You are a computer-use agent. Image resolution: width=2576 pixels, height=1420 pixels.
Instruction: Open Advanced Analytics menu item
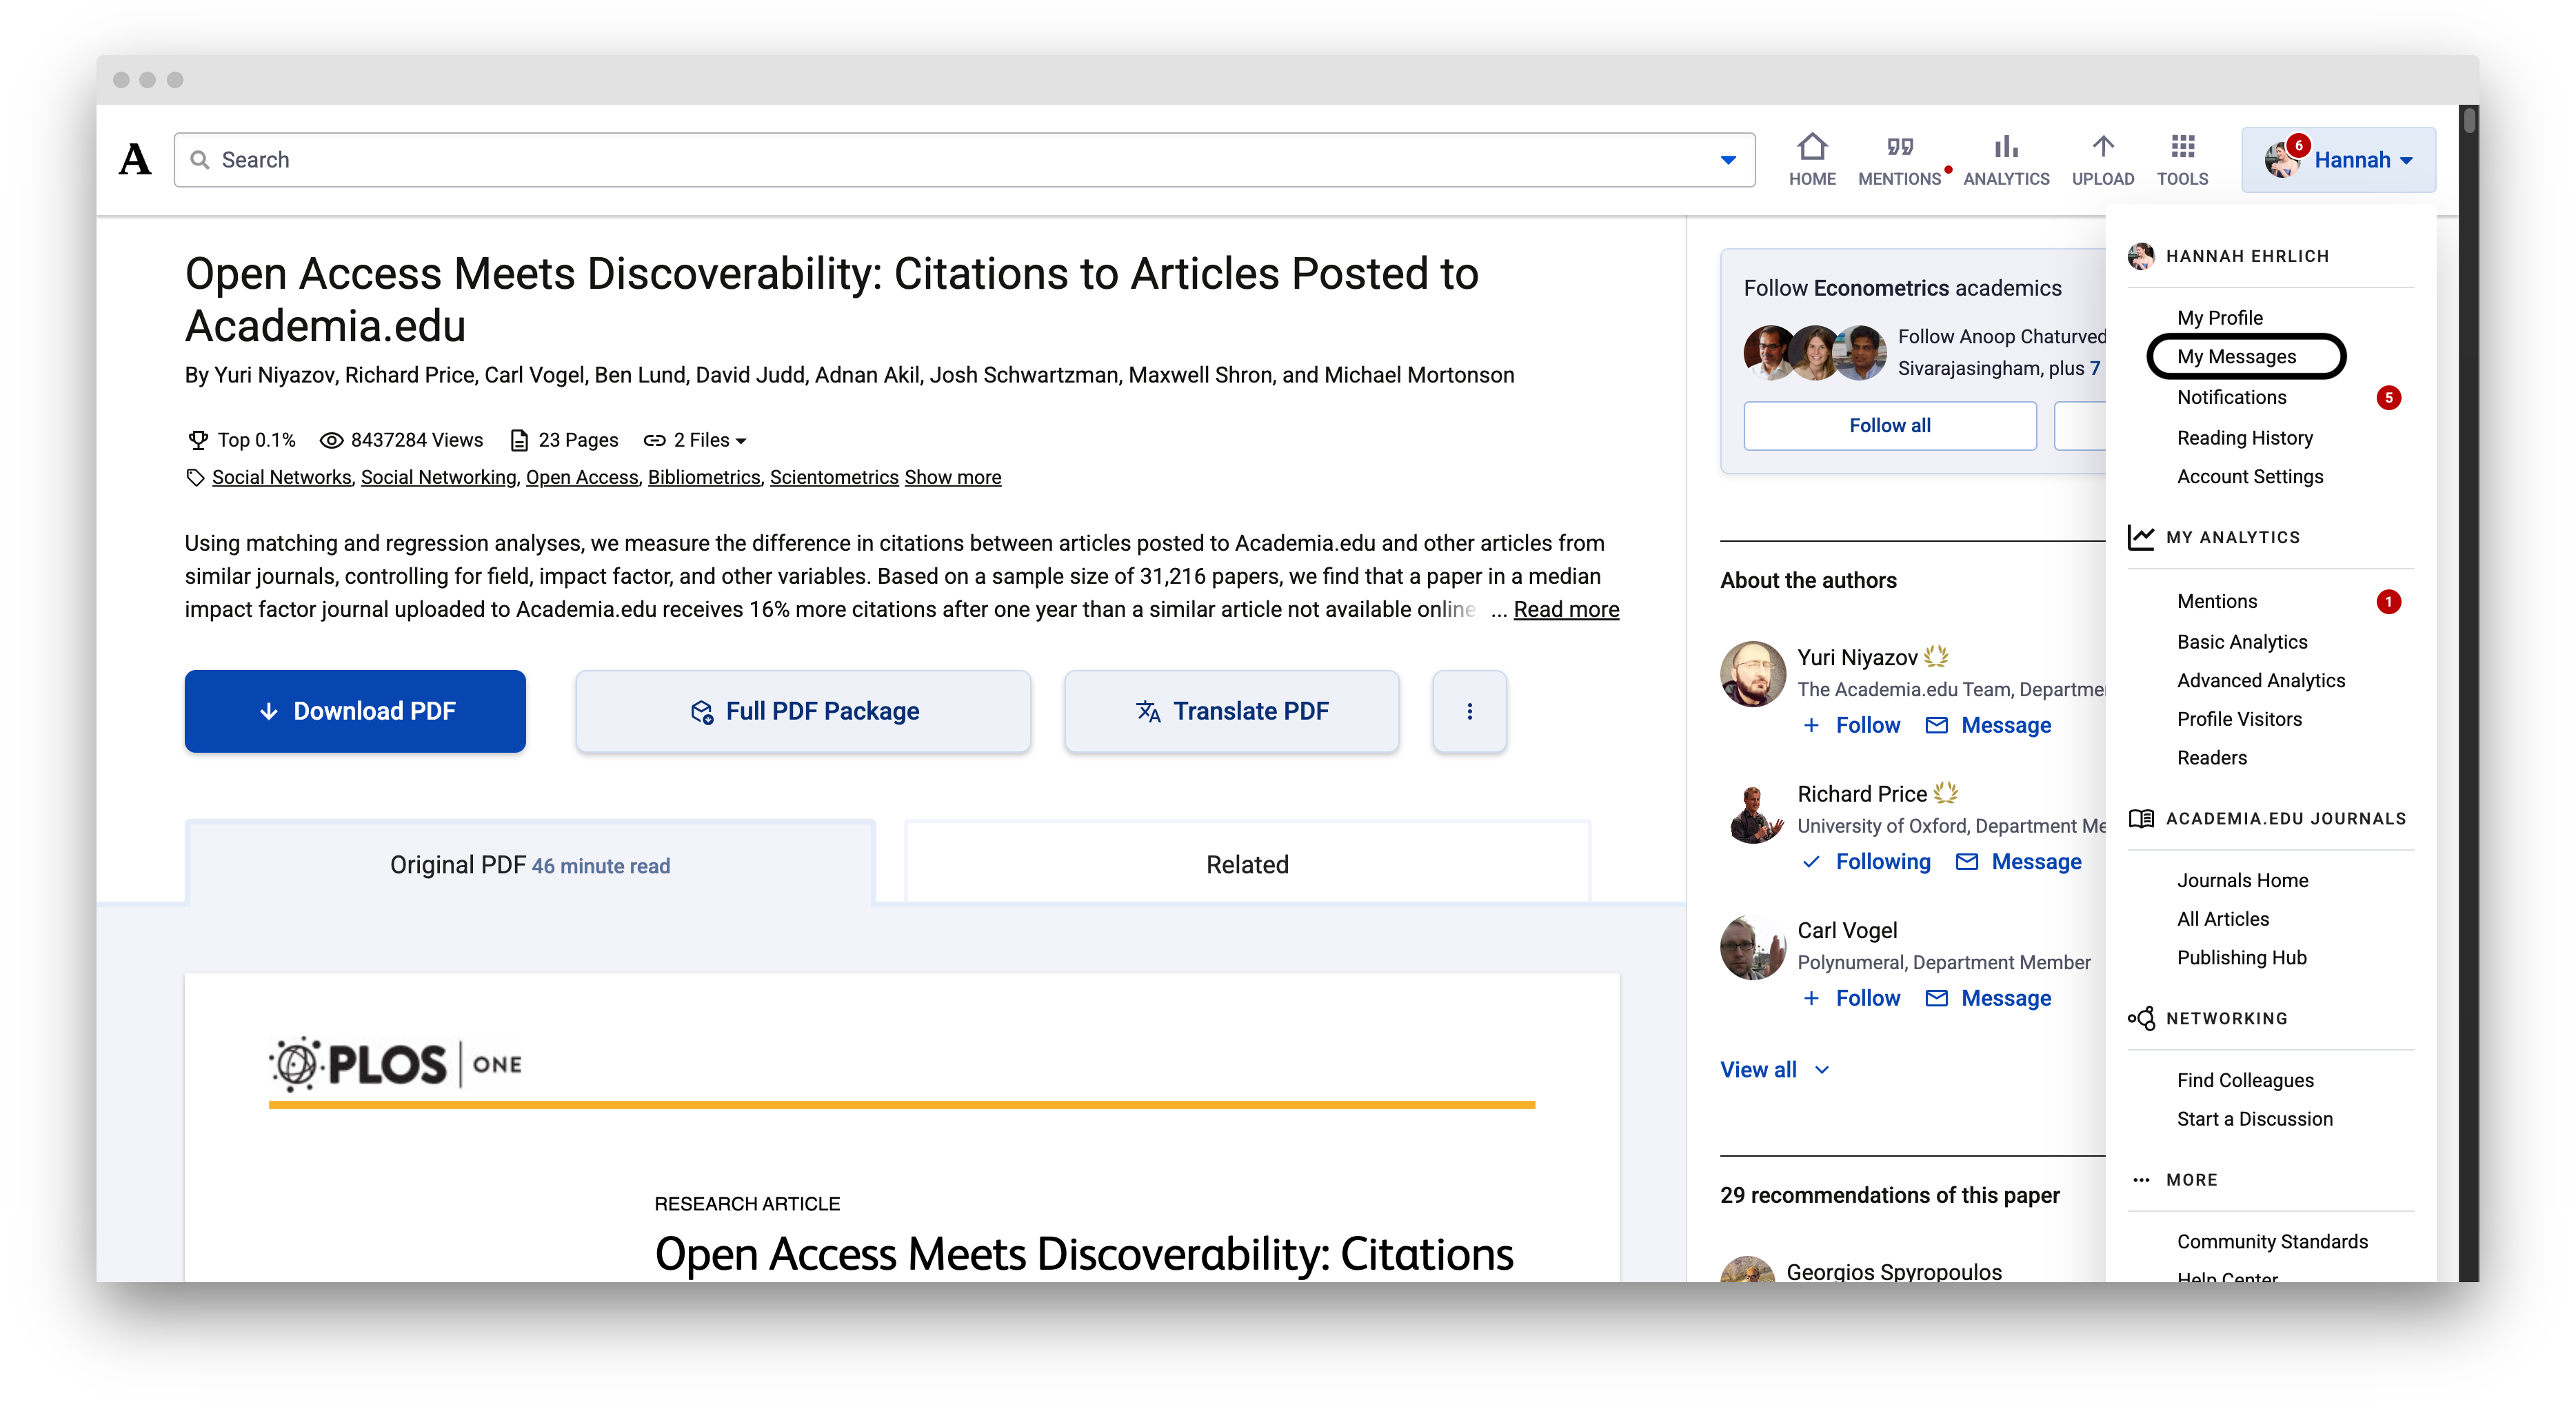pyautogui.click(x=2260, y=680)
